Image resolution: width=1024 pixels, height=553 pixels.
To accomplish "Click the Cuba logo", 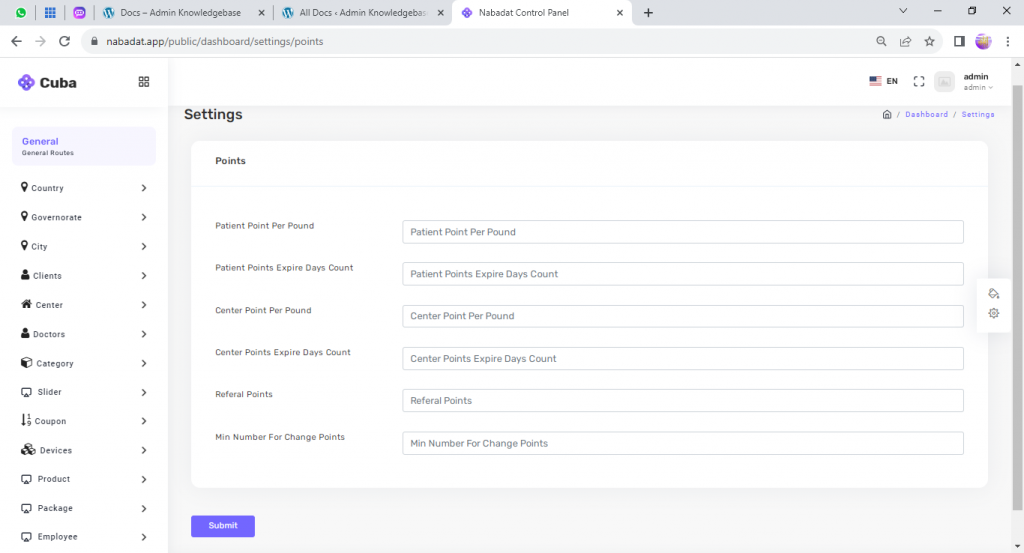I will pos(47,83).
